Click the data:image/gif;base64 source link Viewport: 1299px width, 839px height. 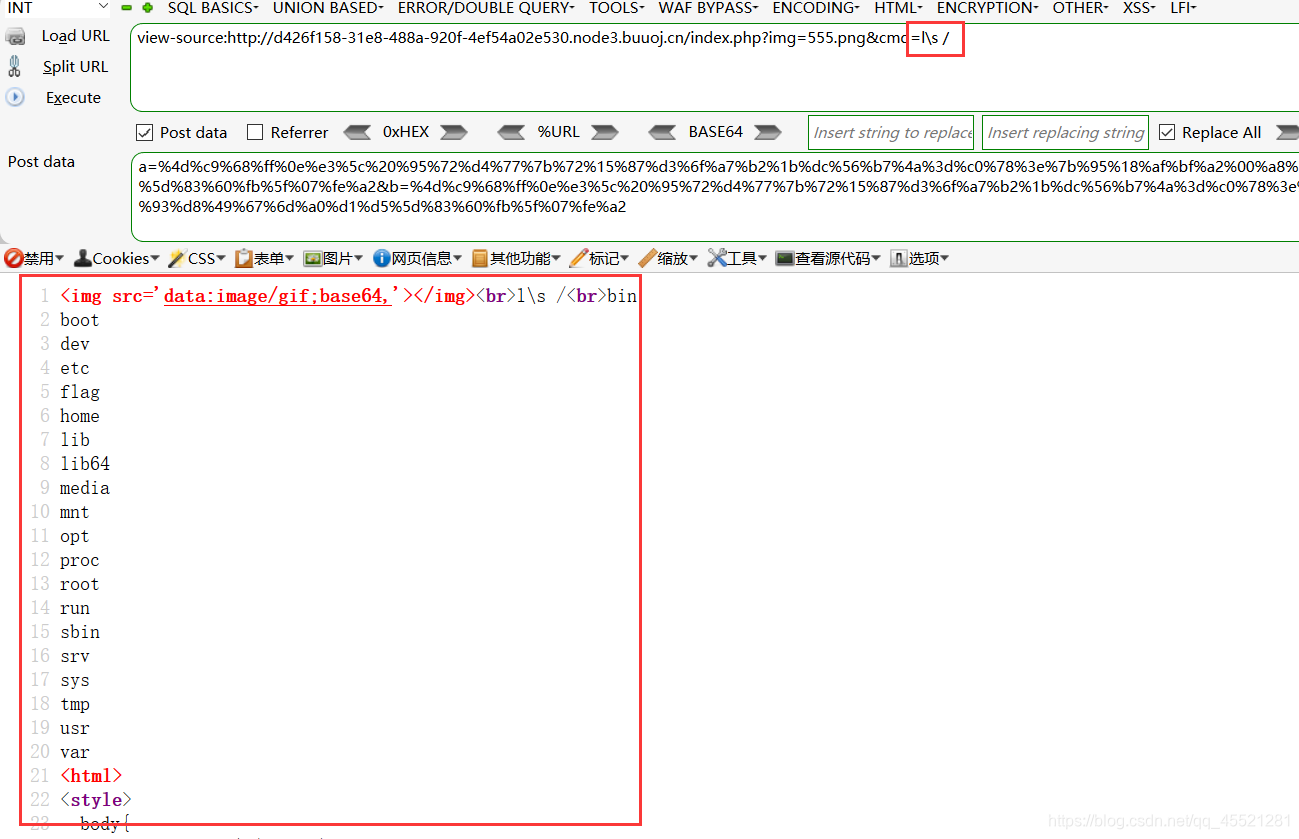277,296
